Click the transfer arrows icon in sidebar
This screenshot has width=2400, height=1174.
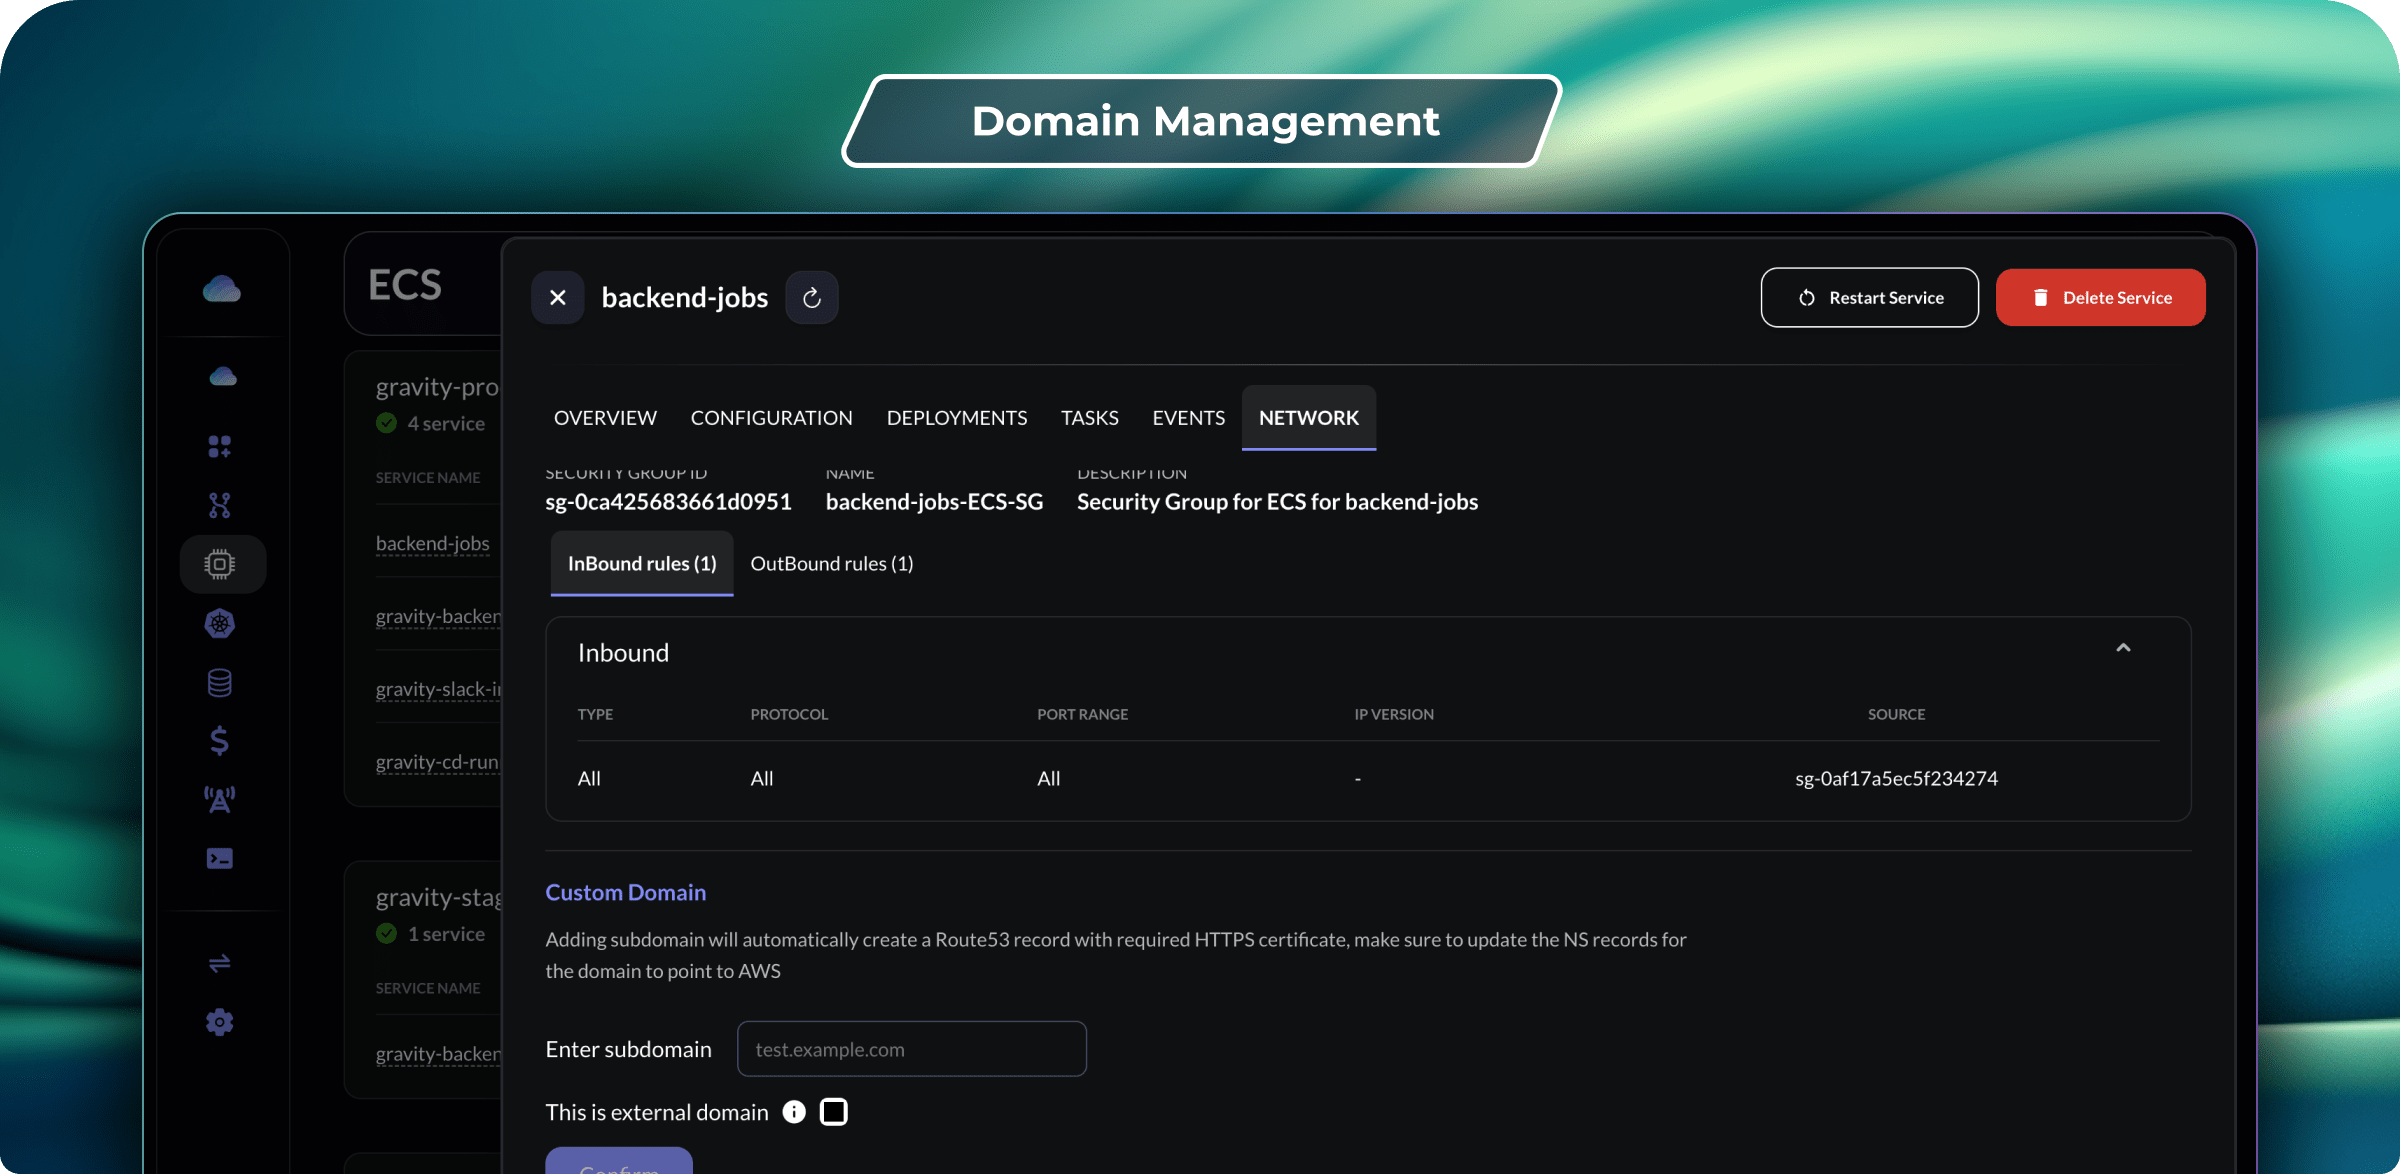coord(219,963)
